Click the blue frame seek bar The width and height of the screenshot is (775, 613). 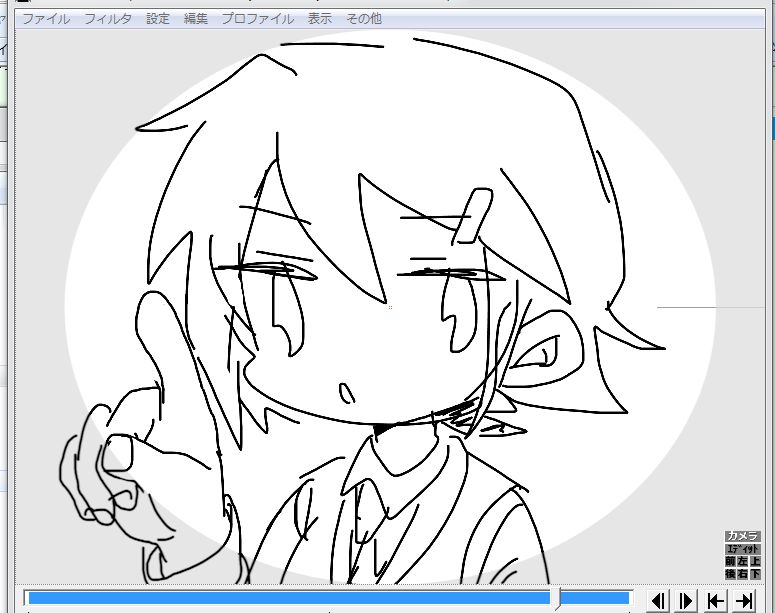[x=290, y=598]
